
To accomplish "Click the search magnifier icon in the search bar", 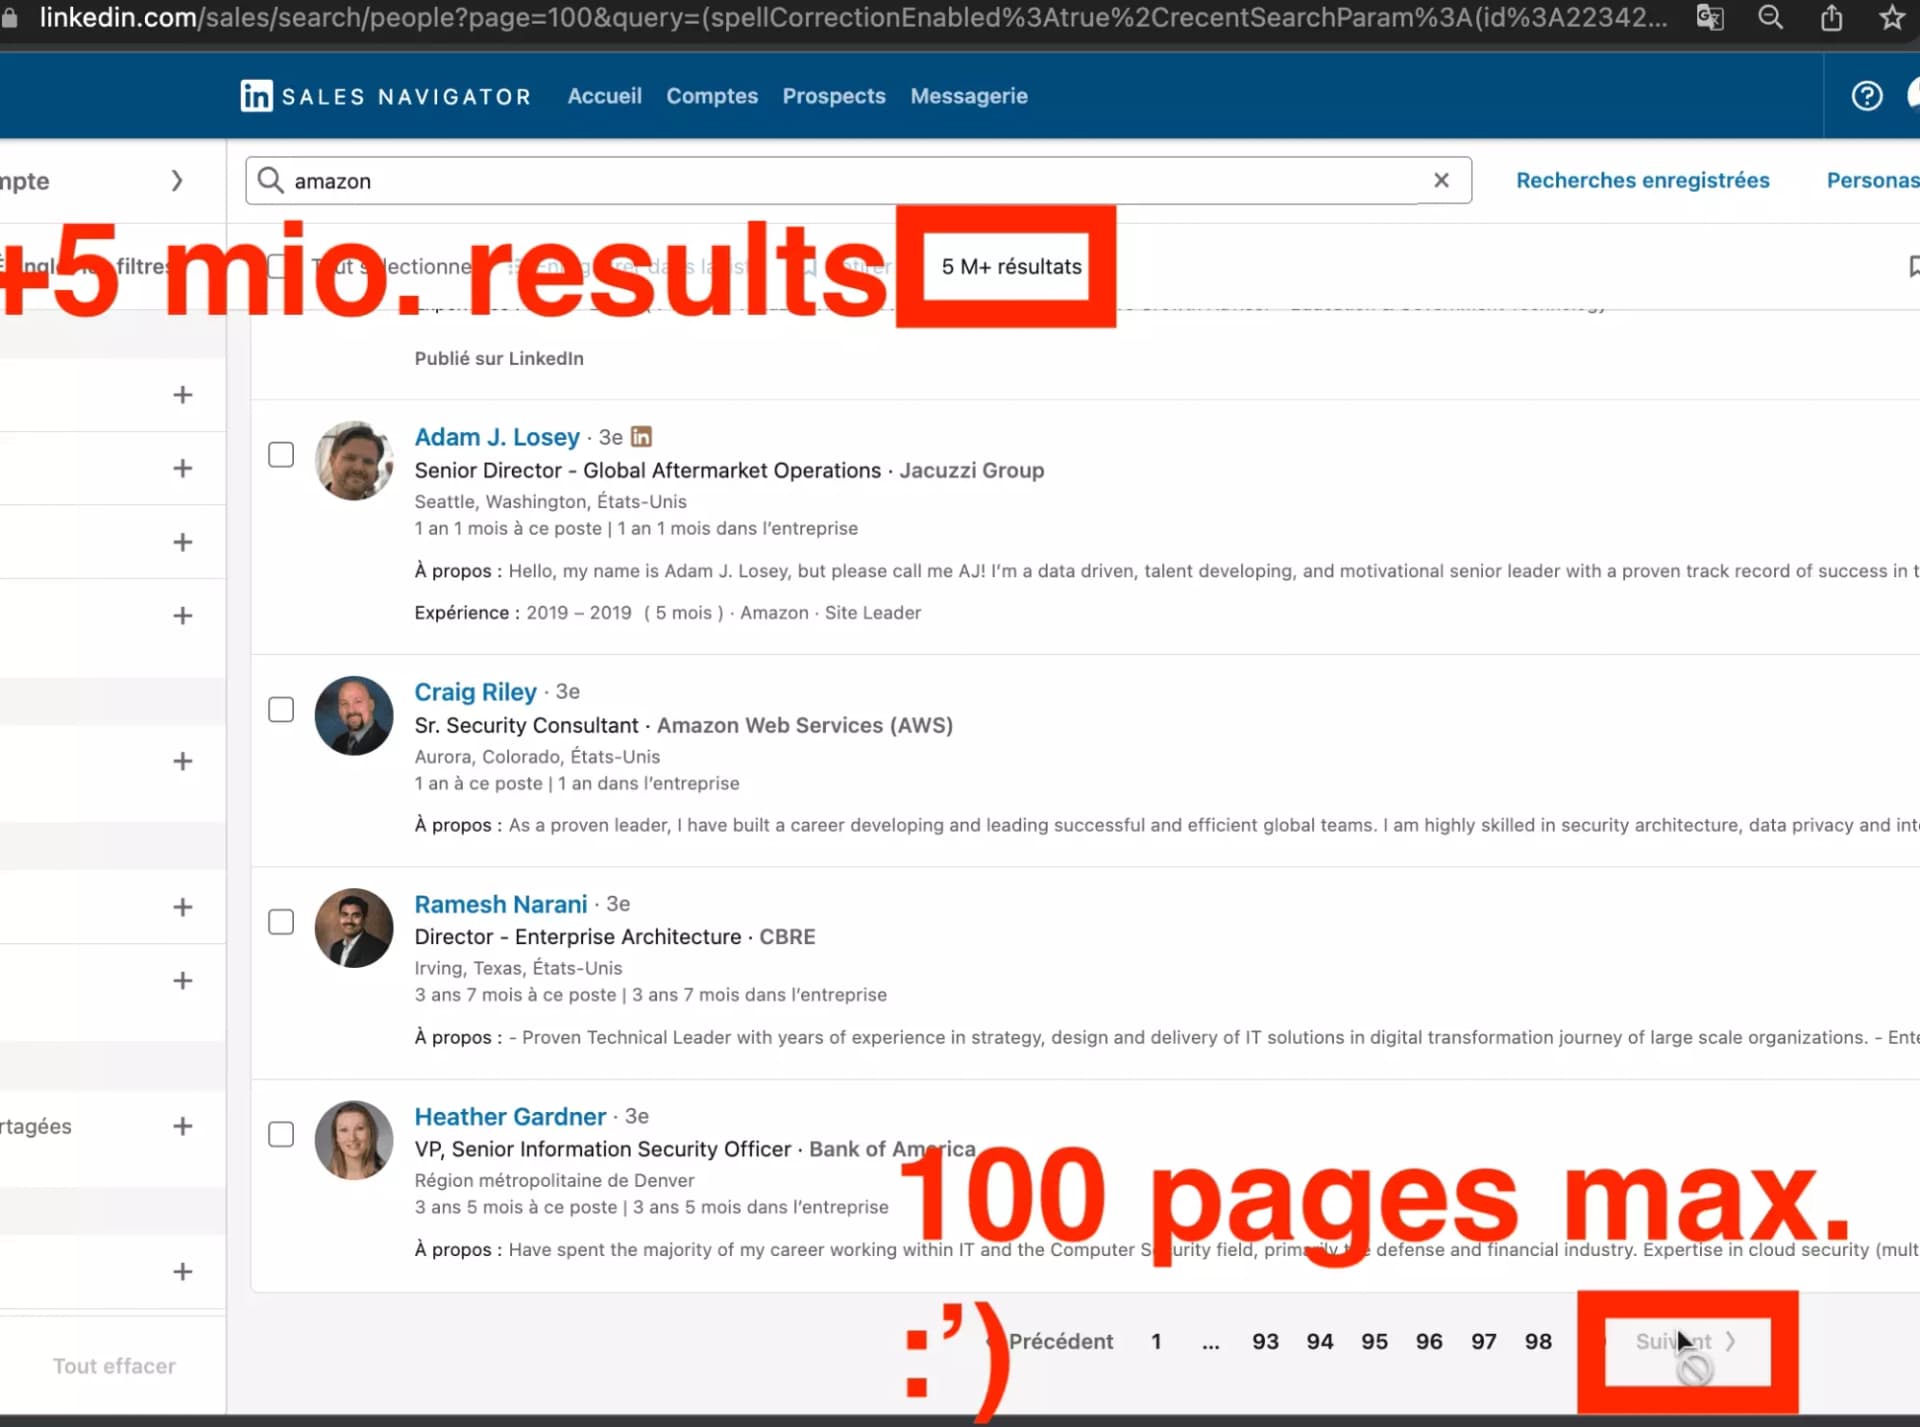I will [x=270, y=181].
